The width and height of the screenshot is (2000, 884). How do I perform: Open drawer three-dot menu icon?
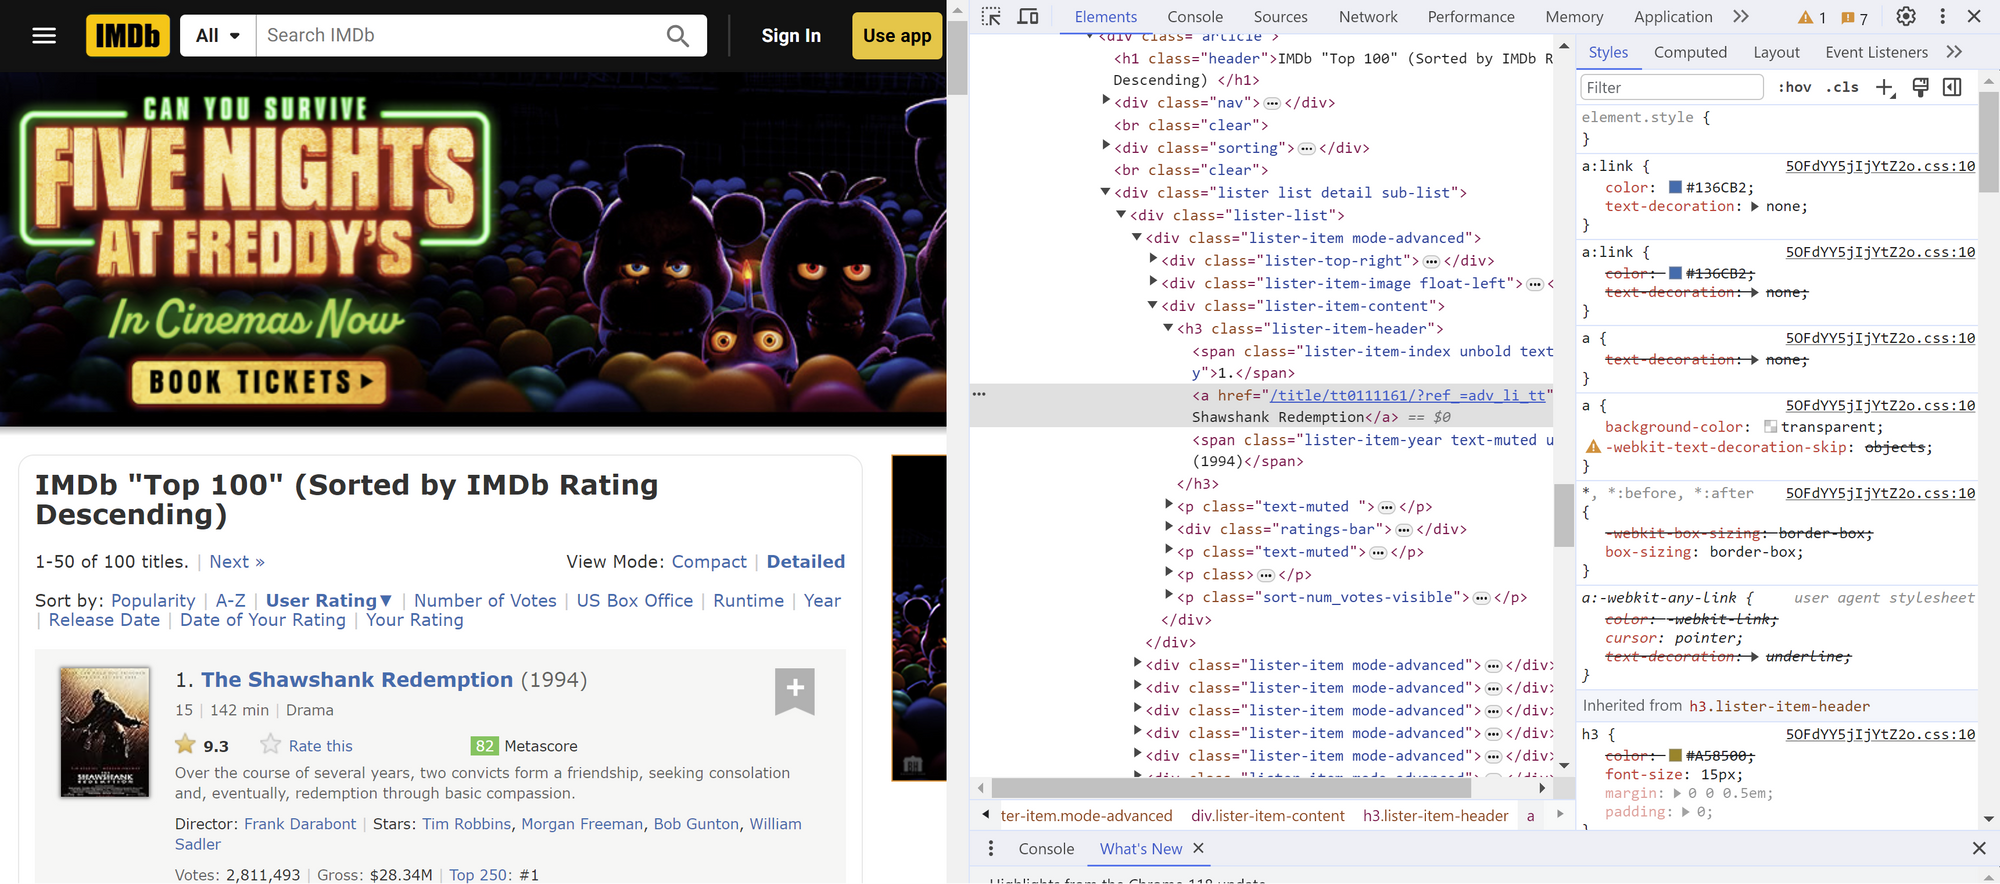coord(991,848)
